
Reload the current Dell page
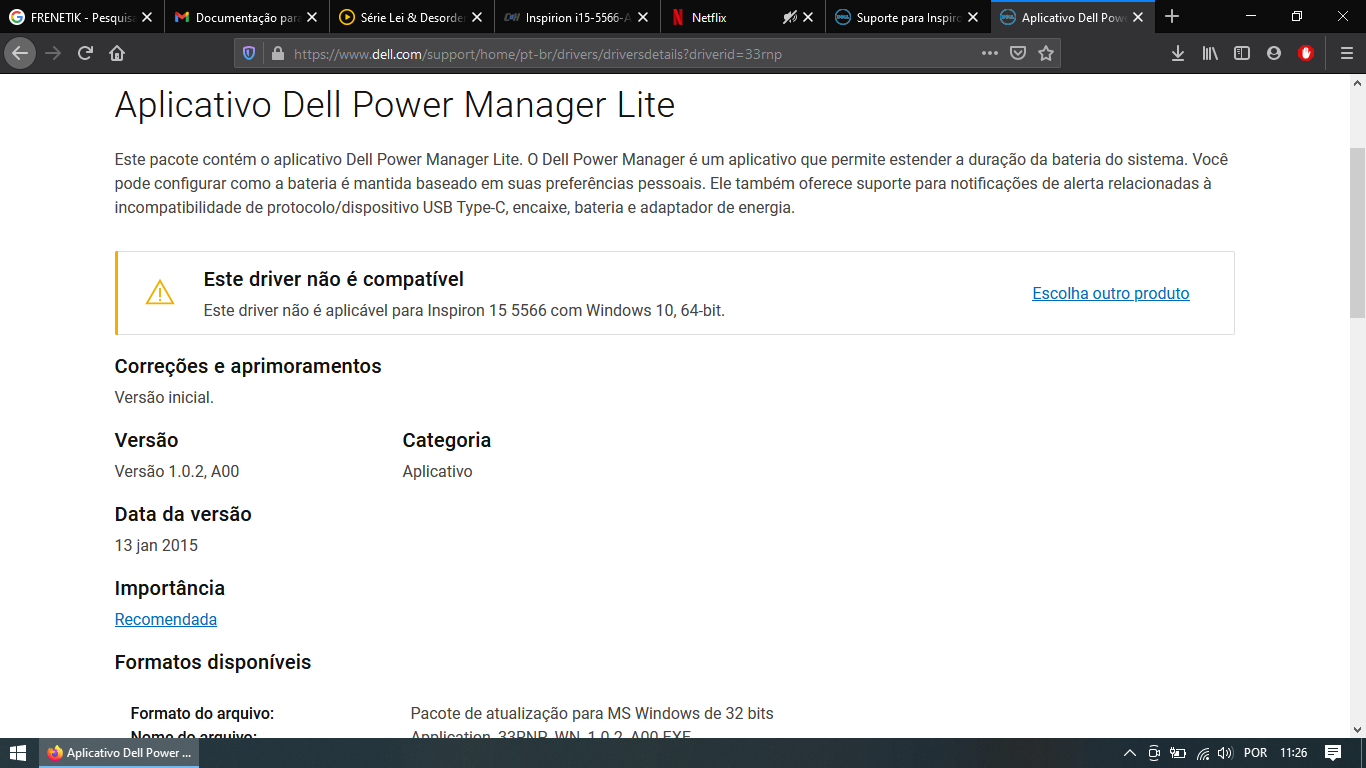tap(85, 53)
